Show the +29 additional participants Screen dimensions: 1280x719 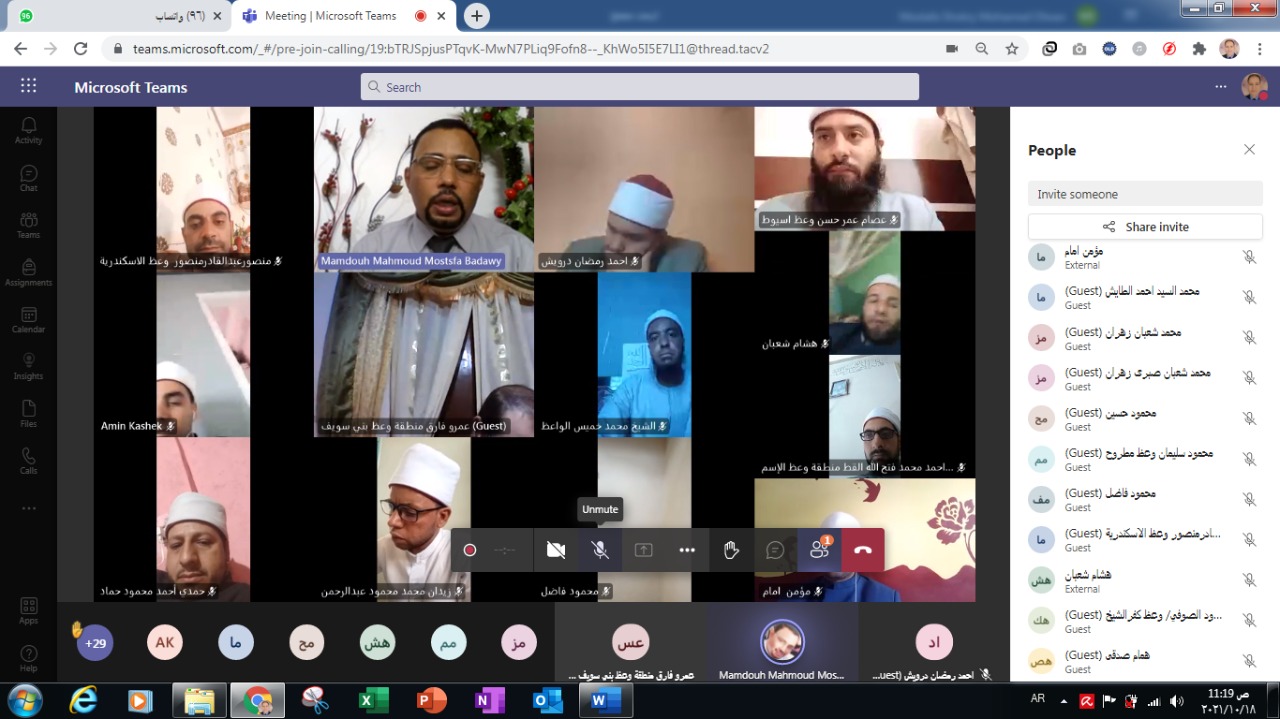coord(96,643)
